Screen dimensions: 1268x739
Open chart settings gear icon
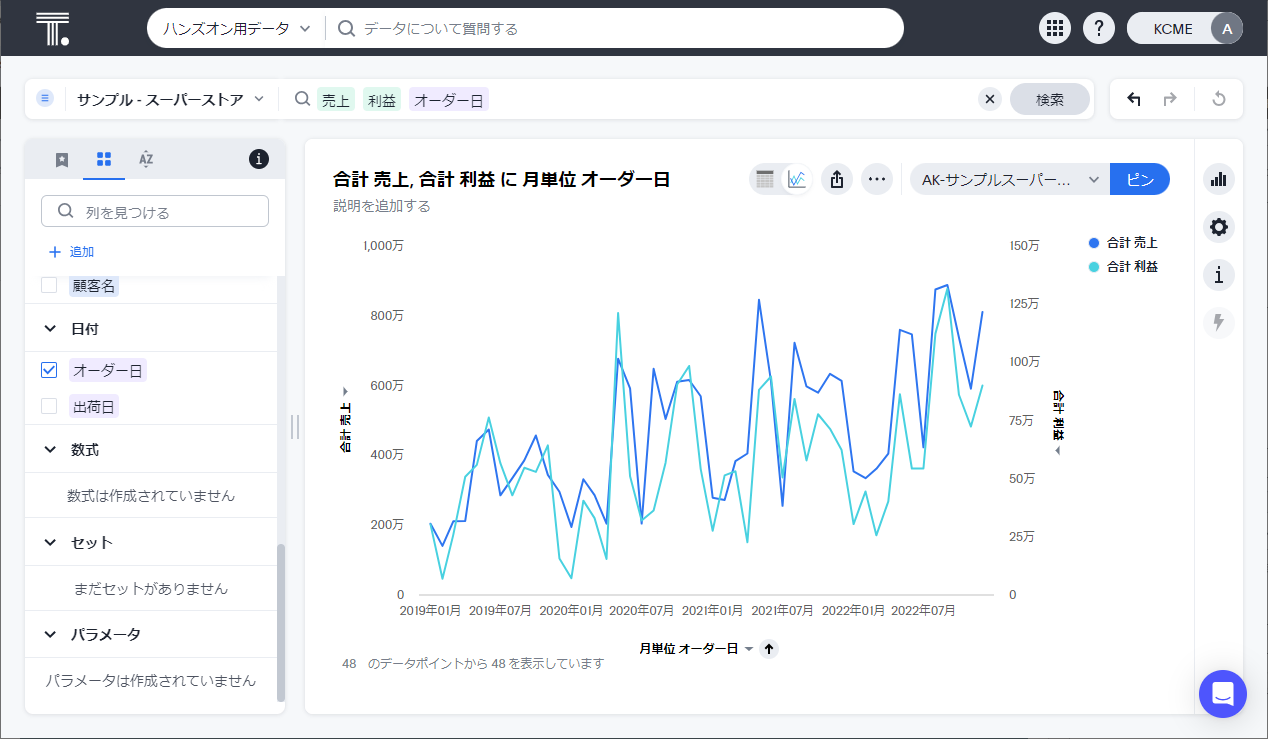click(x=1218, y=227)
